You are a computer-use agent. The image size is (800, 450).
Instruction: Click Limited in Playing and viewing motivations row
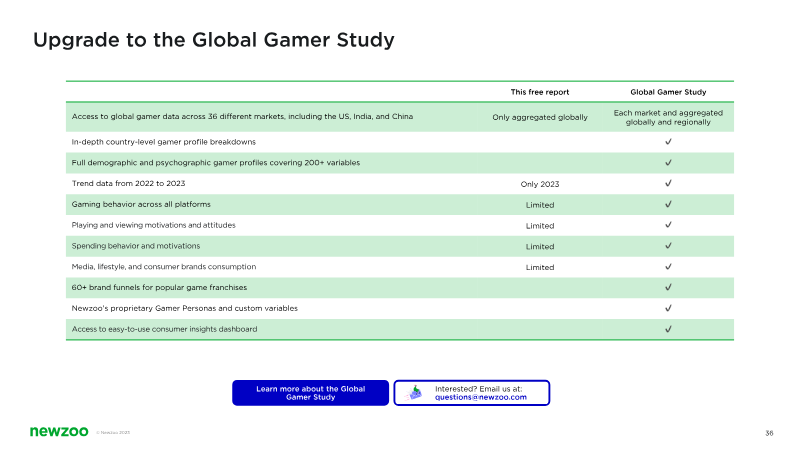pos(540,226)
